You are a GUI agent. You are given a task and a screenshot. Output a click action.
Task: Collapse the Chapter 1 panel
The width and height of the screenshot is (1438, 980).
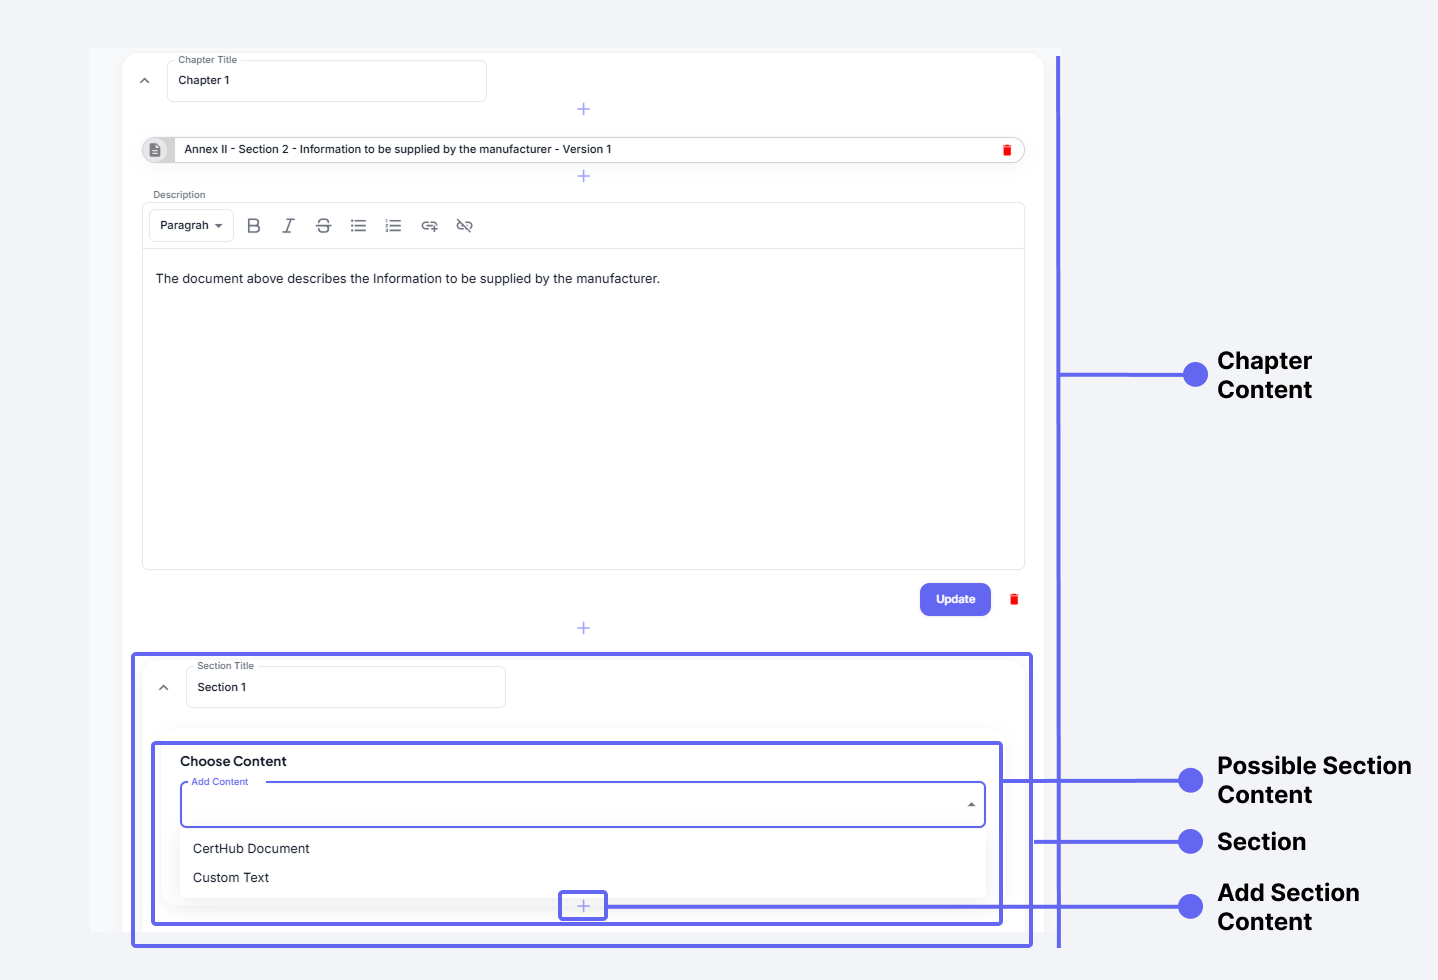point(145,81)
